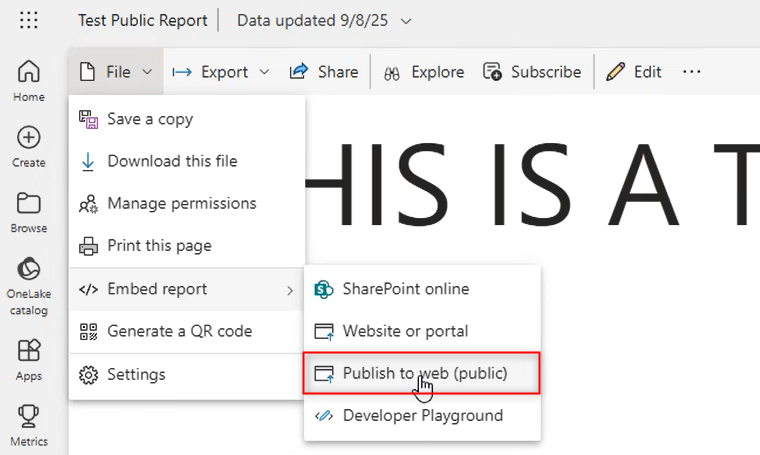The image size is (760, 455).
Task: Go to Home in sidebar
Action: click(x=29, y=80)
